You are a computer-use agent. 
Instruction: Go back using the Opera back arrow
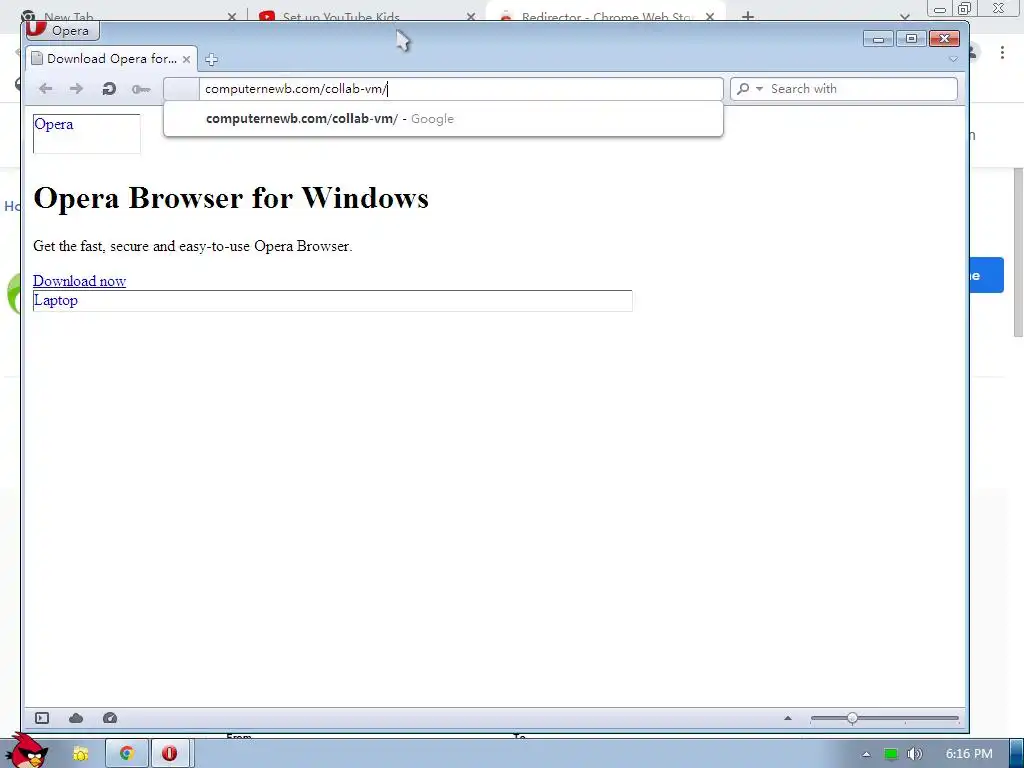point(45,89)
